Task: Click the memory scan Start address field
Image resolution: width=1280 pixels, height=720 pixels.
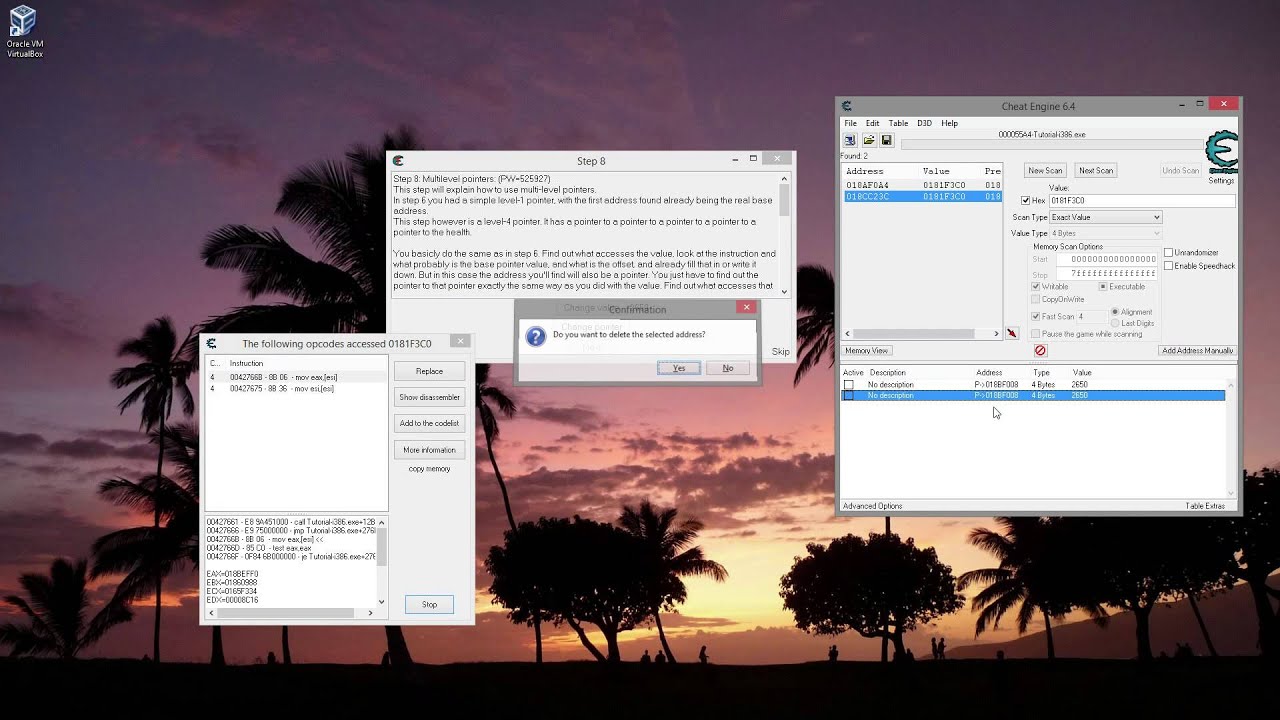Action: coord(1107,259)
